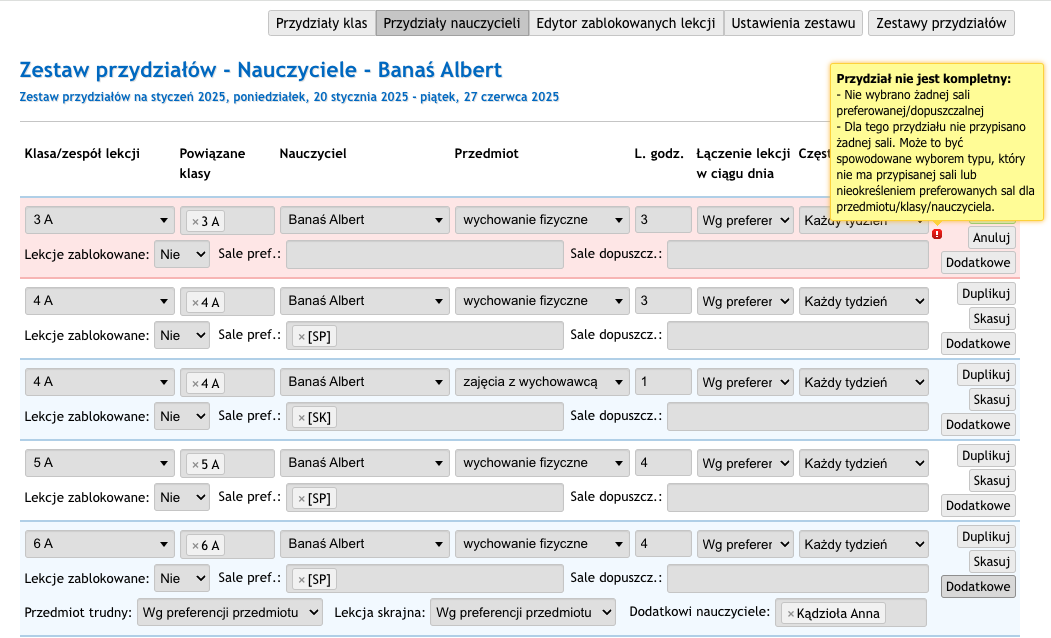The height and width of the screenshot is (638, 1051).
Task: Open teacher dropdown in the 3 A row
Action: [365, 220]
